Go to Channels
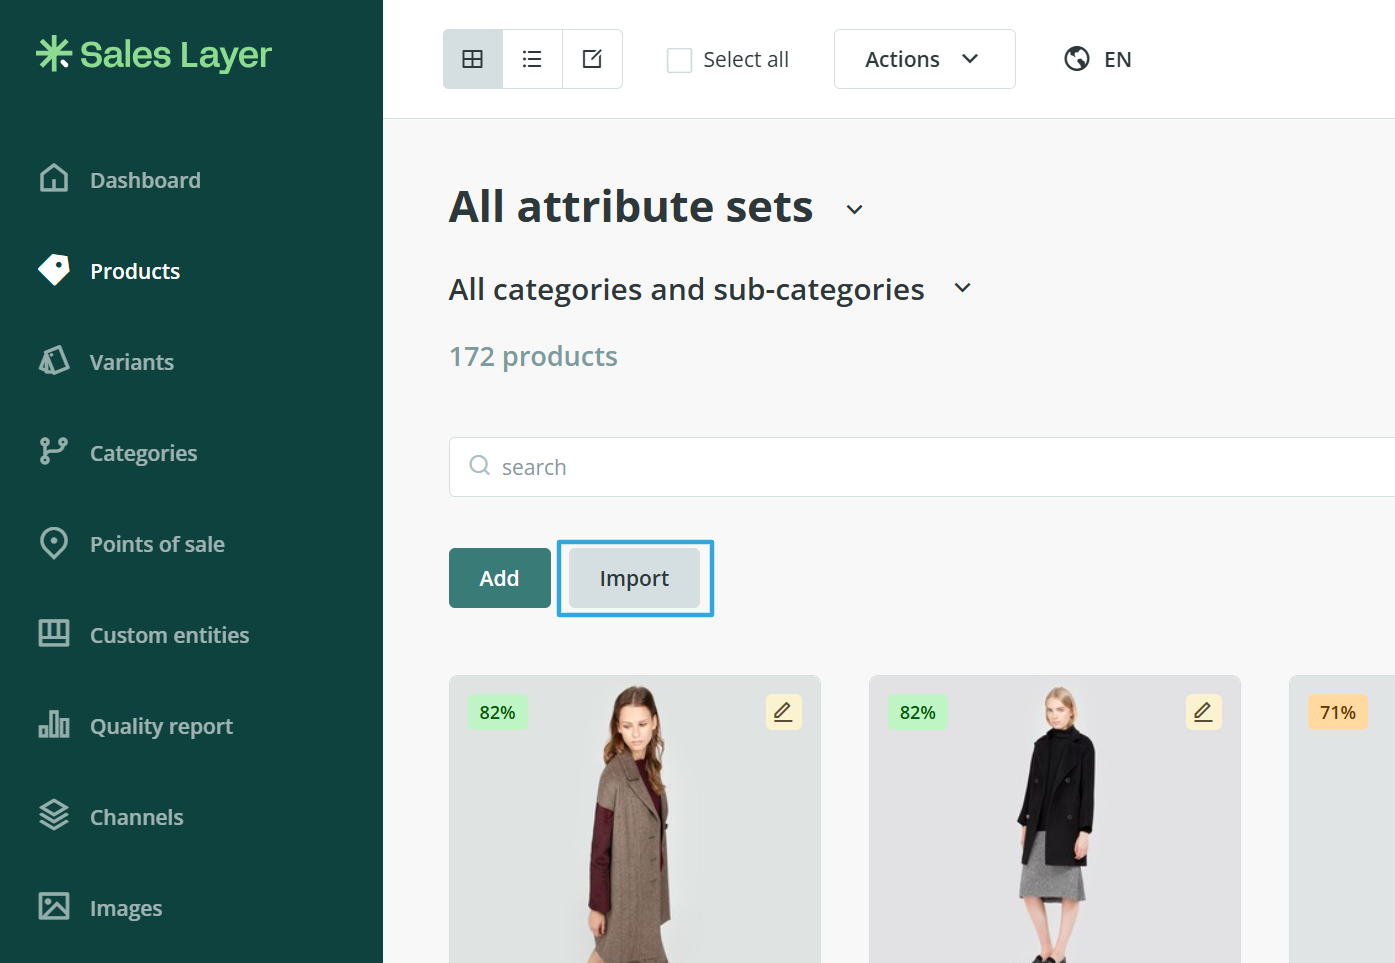 pos(137,817)
